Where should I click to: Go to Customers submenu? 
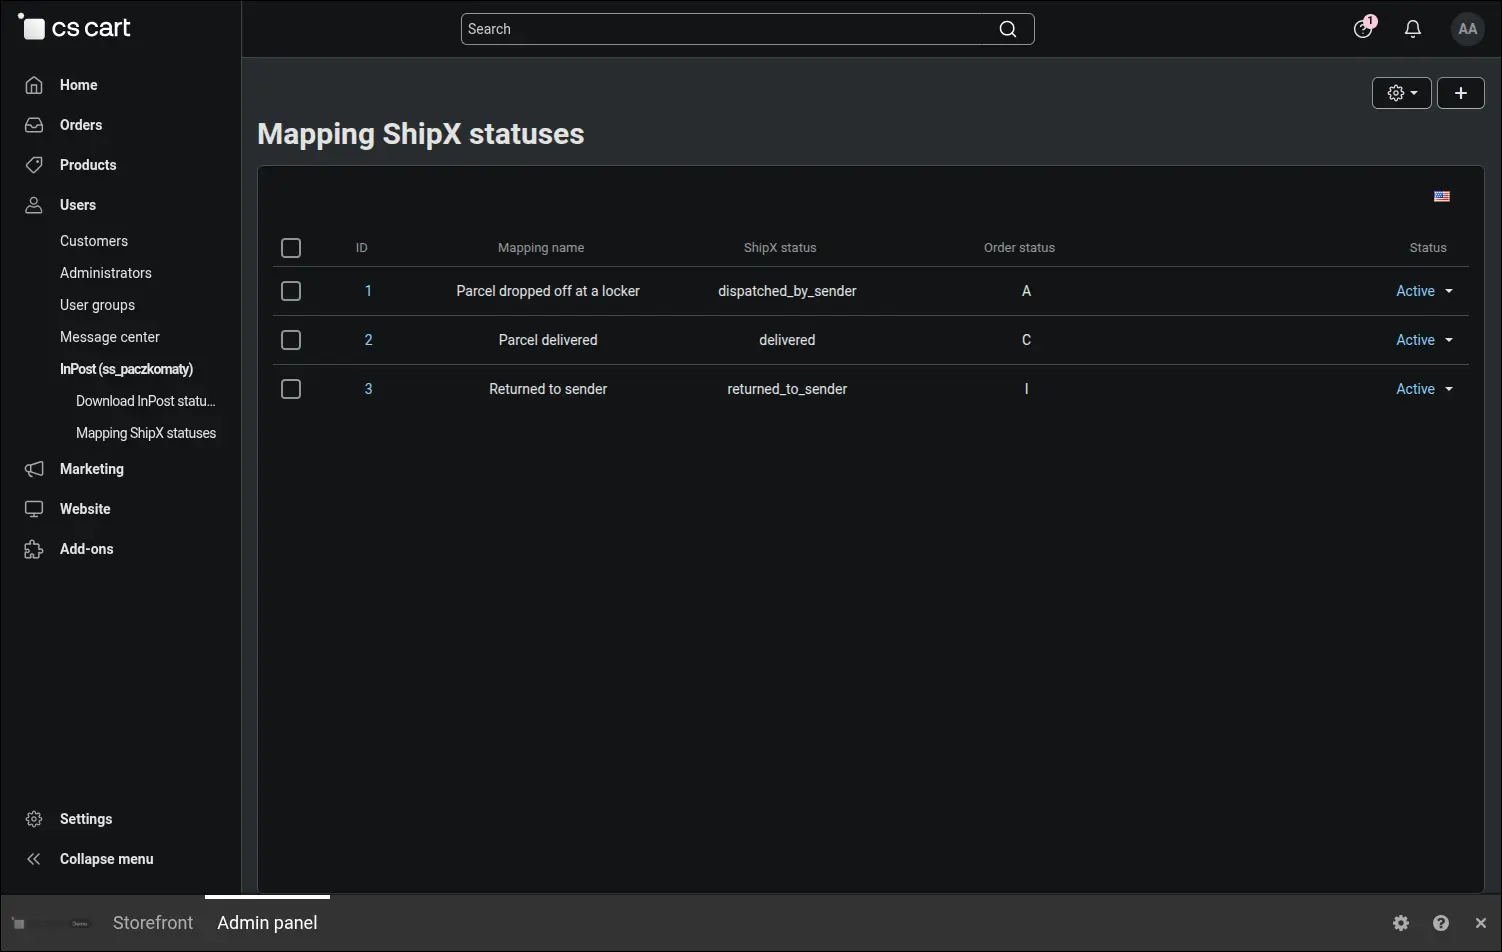[94, 241]
